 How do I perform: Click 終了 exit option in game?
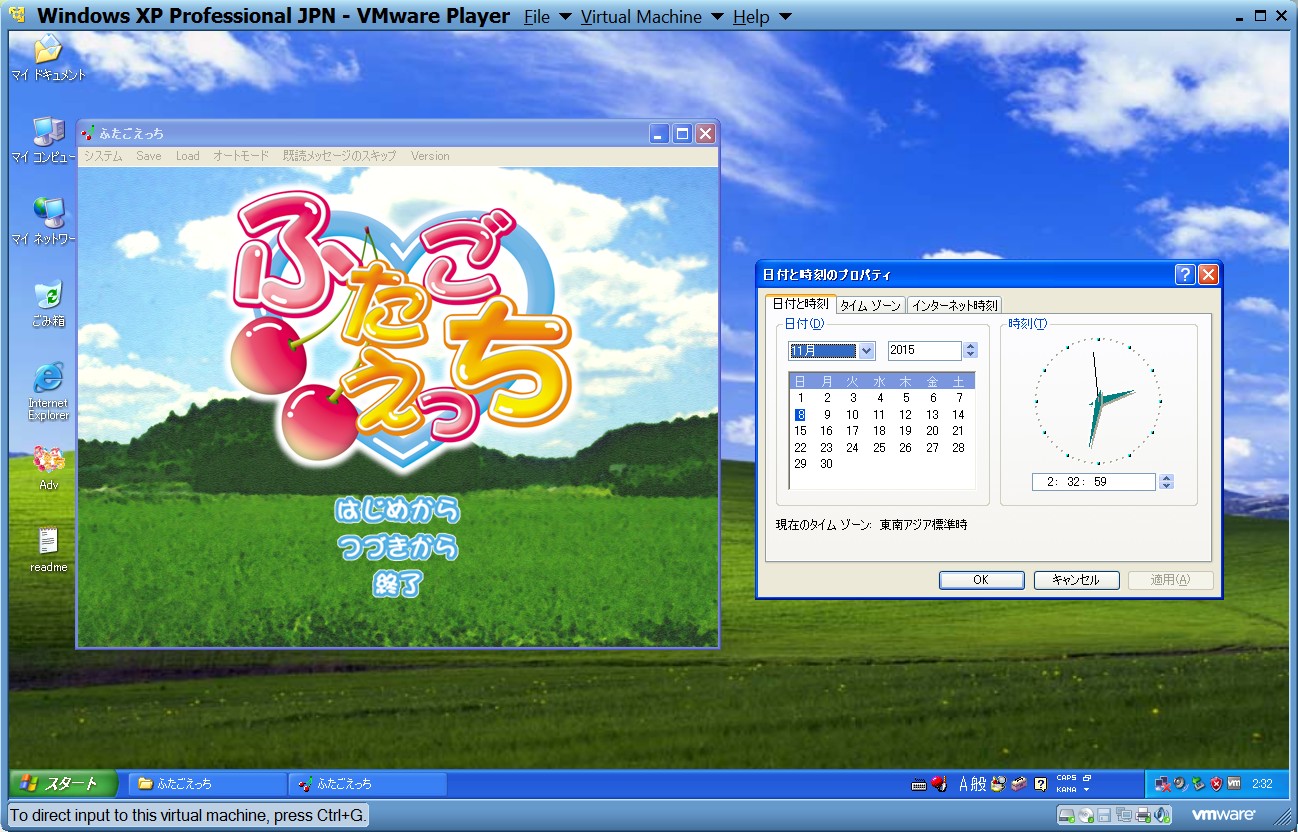point(397,584)
